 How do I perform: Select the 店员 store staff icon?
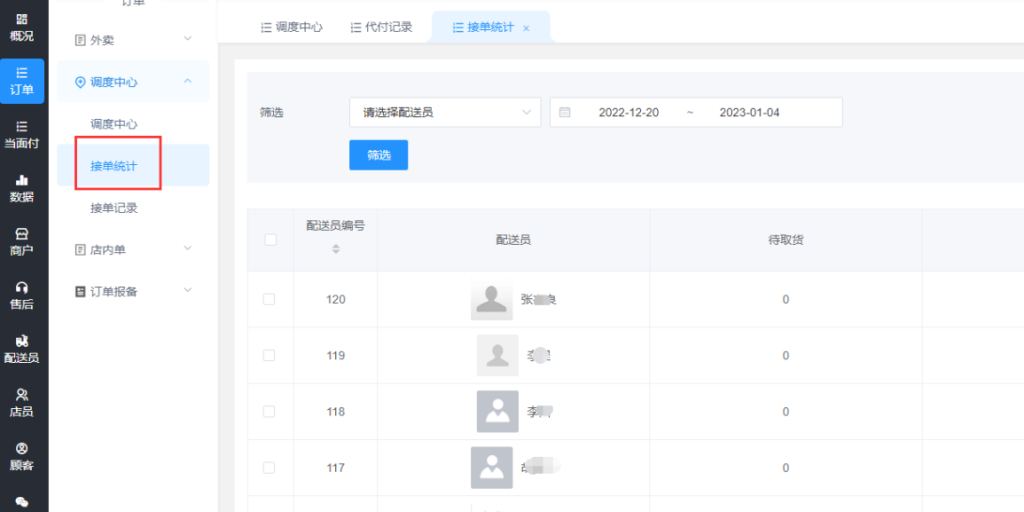(x=22, y=402)
